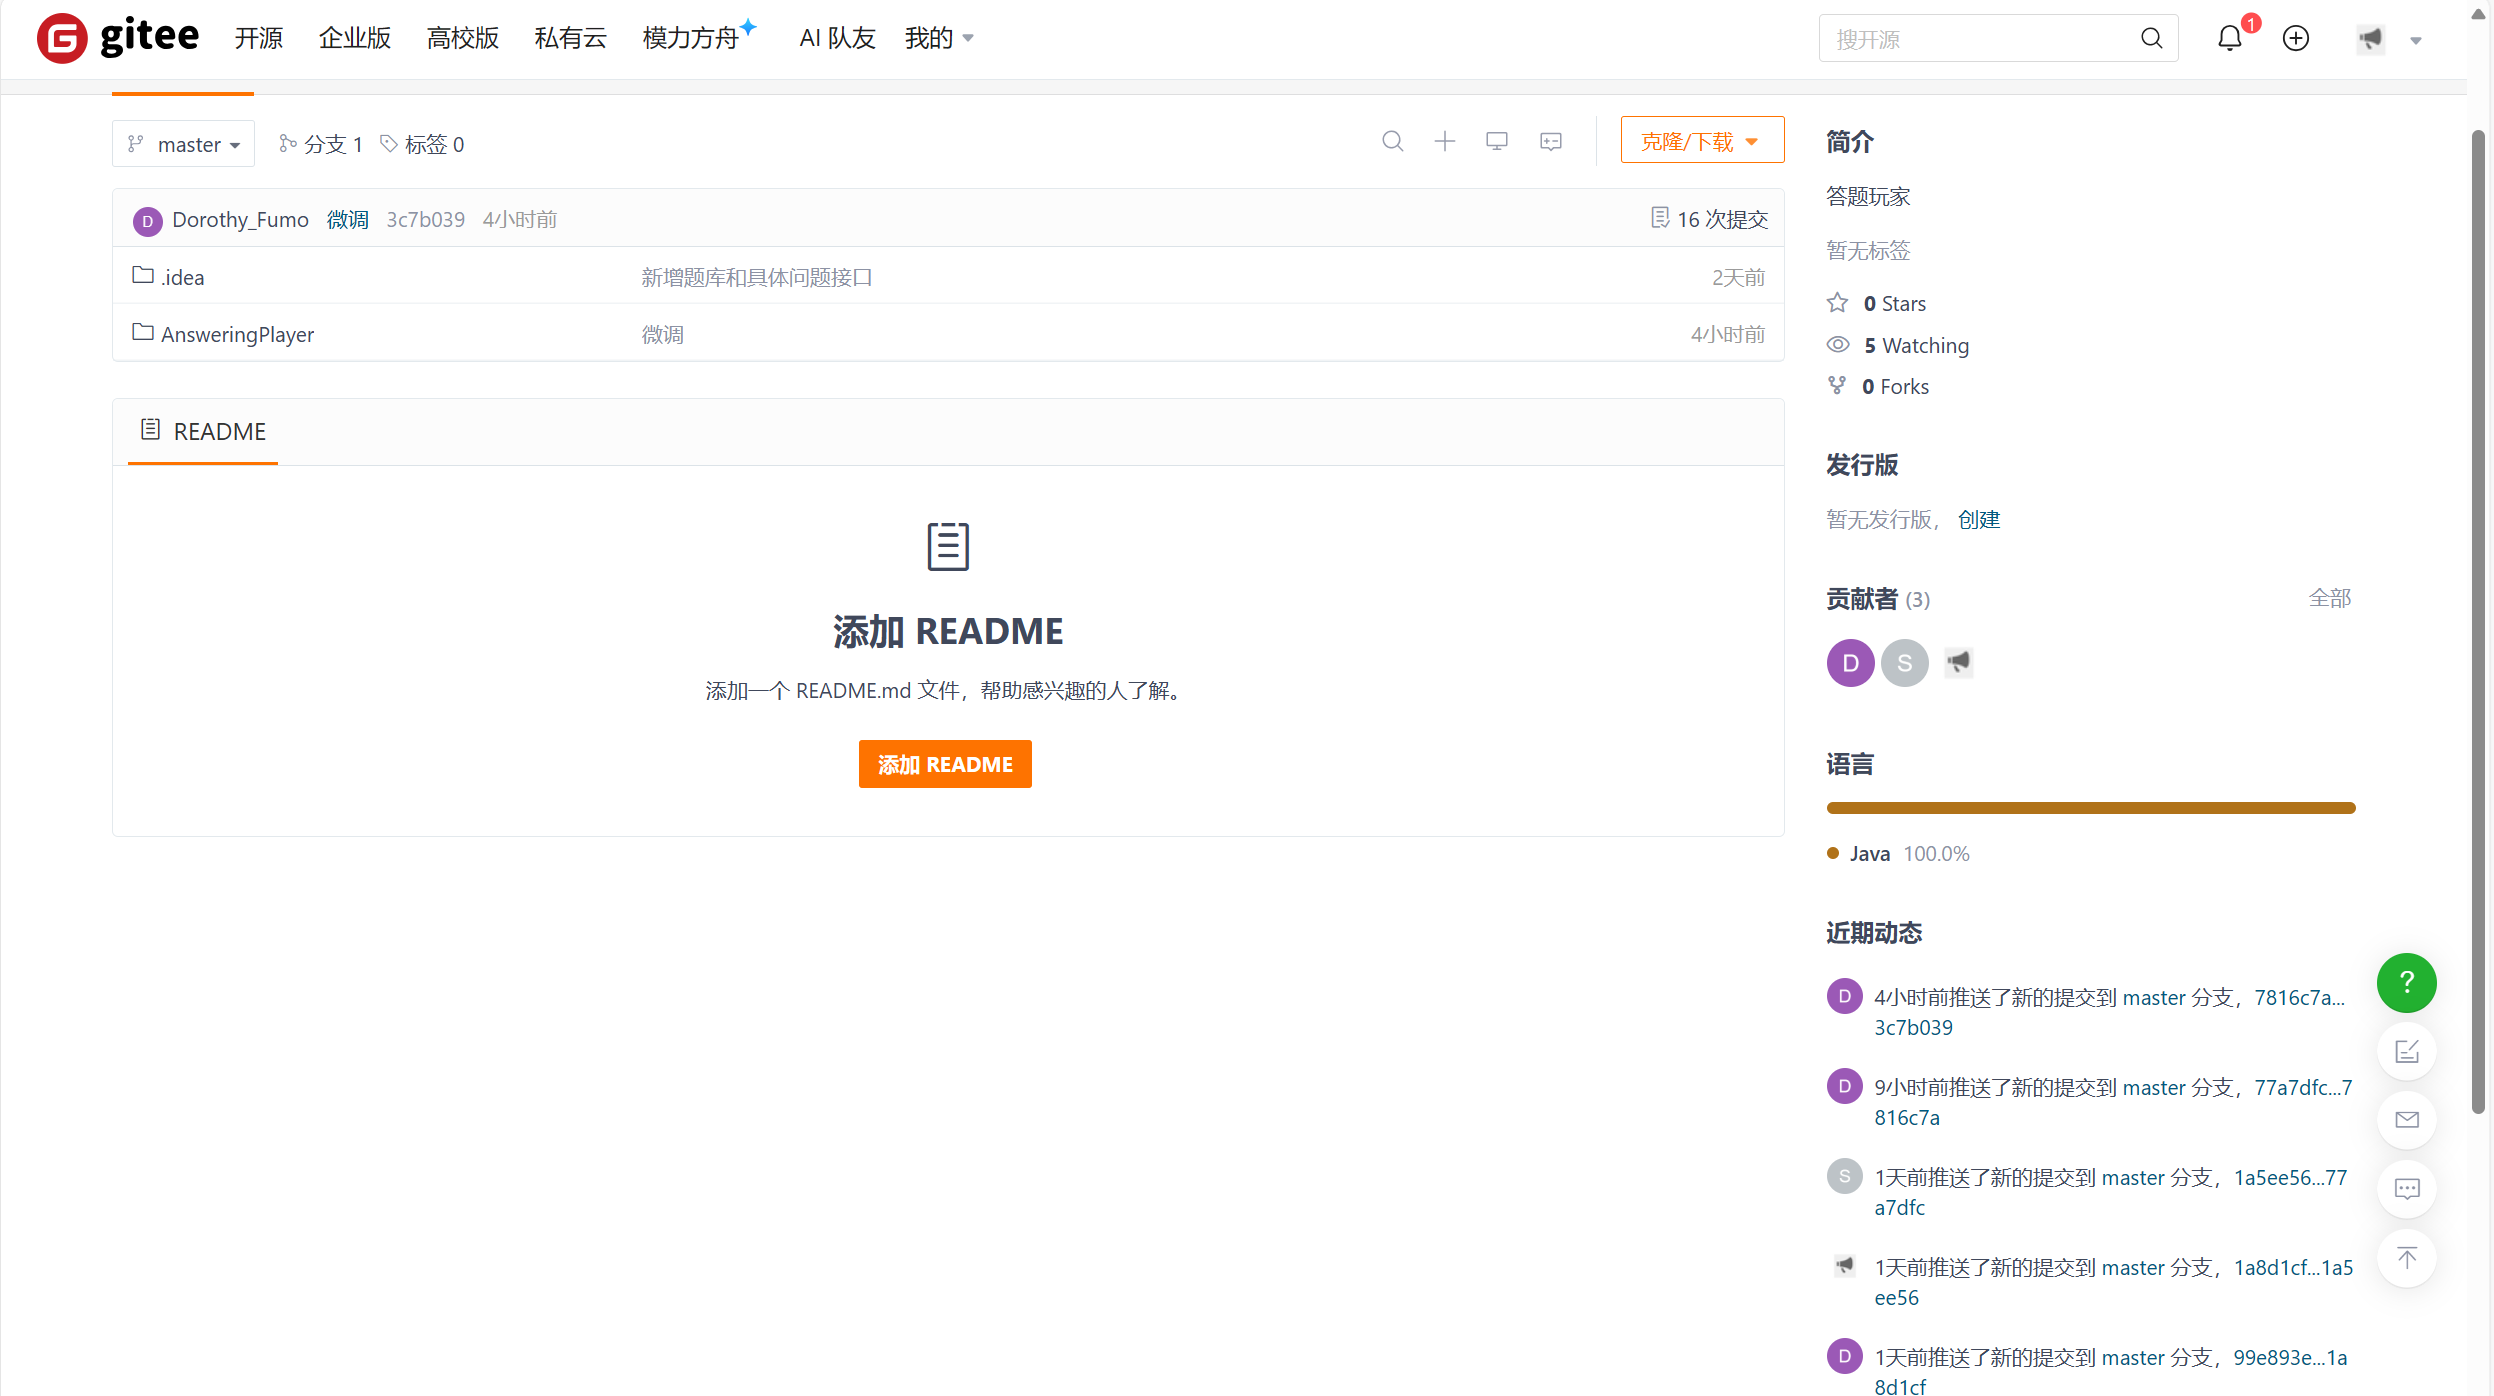This screenshot has width=2494, height=1396.
Task: Open the 克隆/下载 dropdown
Action: (1701, 141)
